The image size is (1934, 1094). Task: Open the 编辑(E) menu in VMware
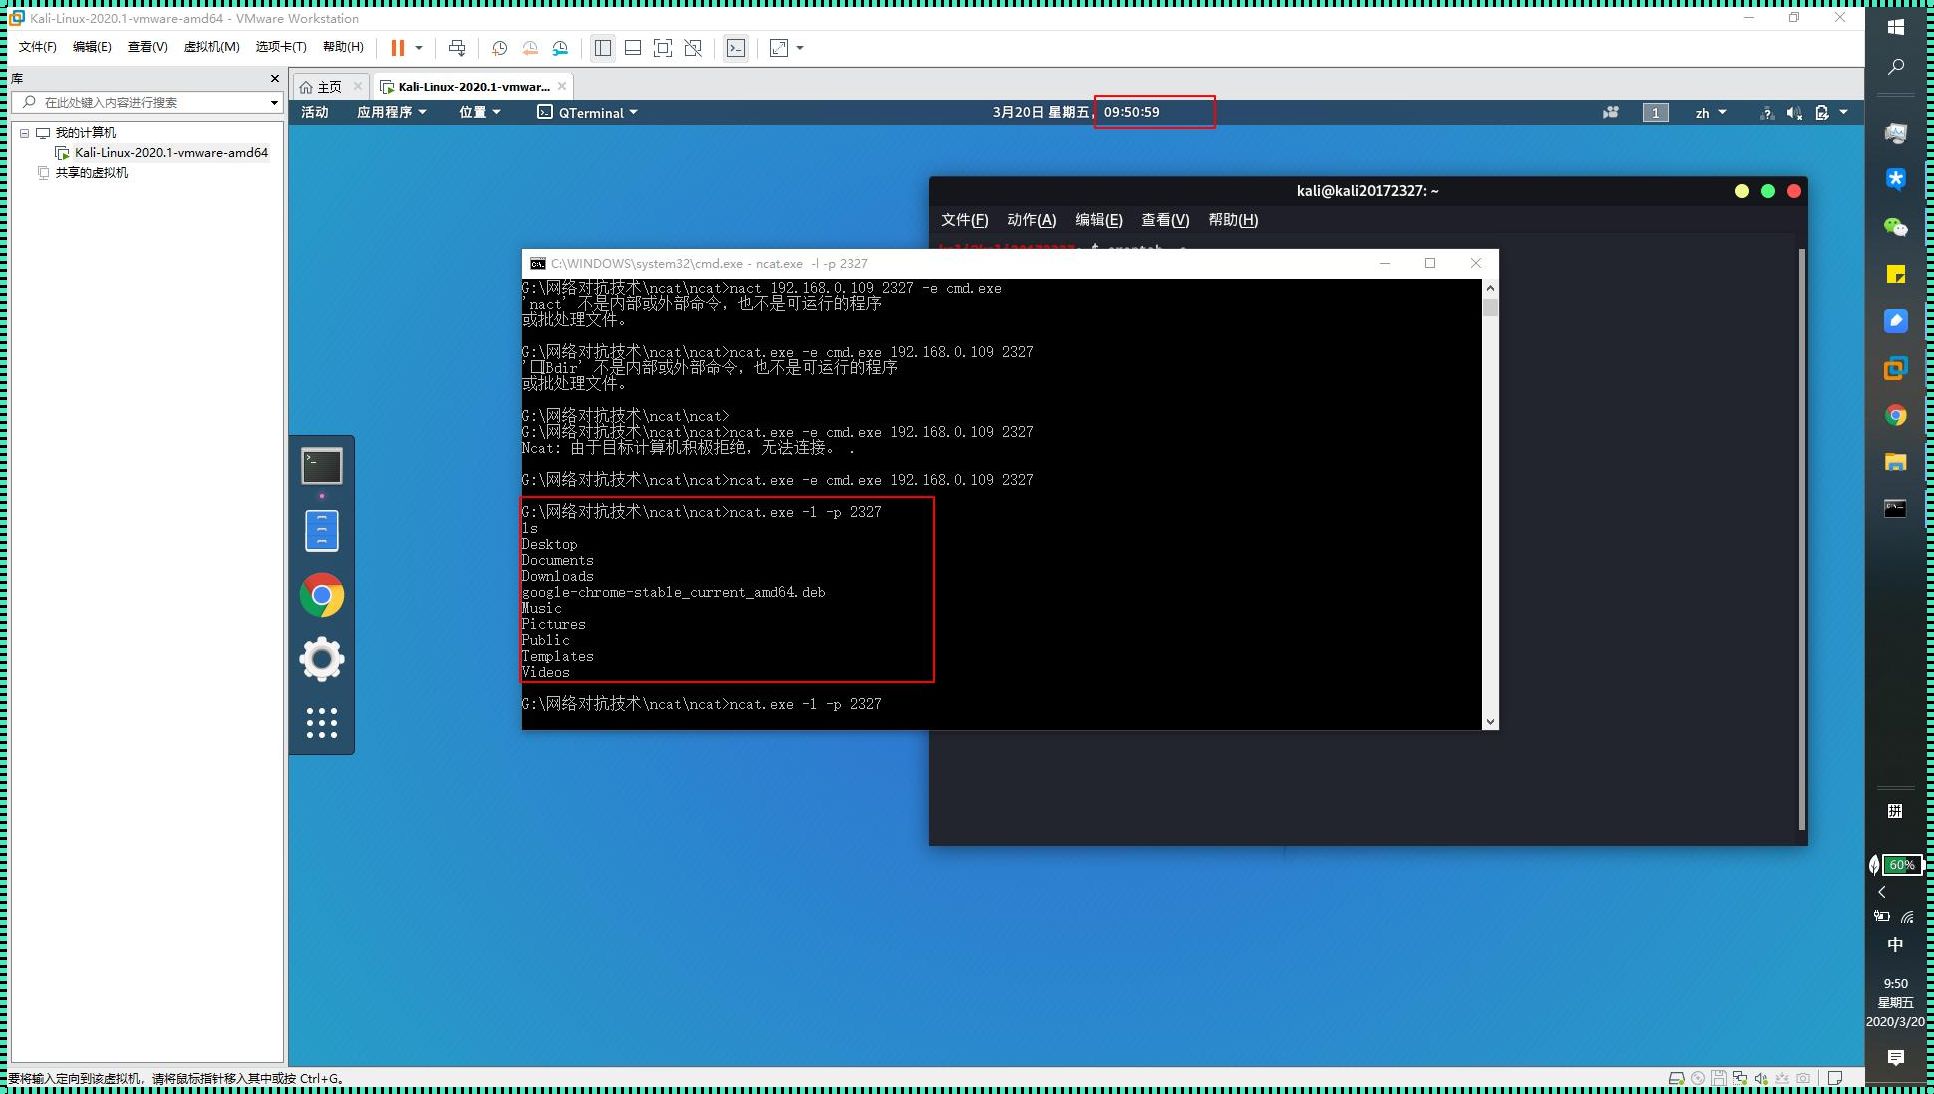point(92,47)
